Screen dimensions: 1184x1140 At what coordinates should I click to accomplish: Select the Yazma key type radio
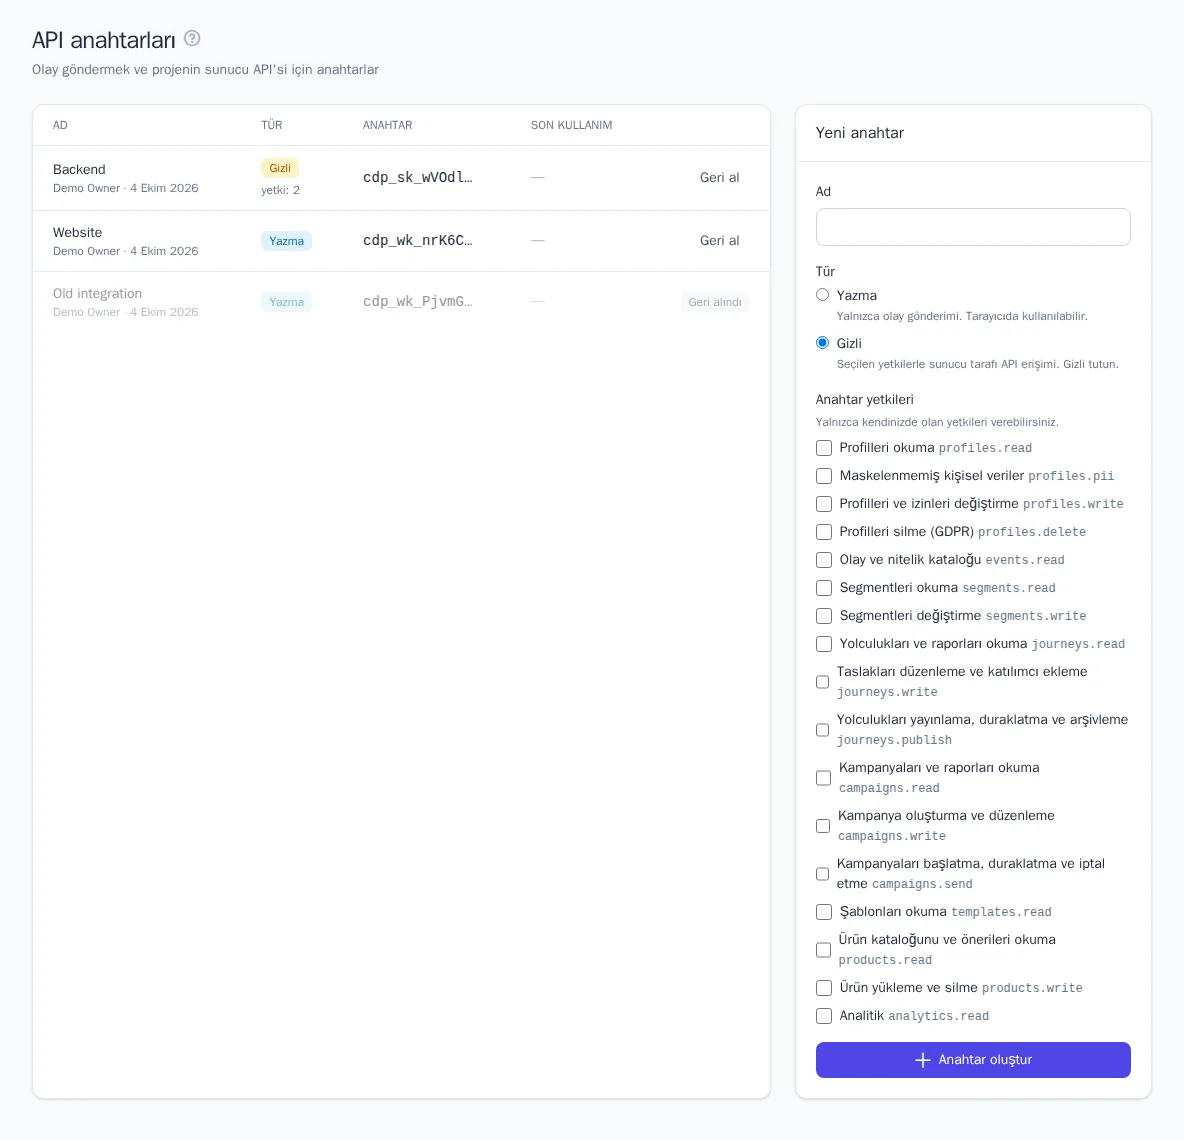click(x=822, y=295)
